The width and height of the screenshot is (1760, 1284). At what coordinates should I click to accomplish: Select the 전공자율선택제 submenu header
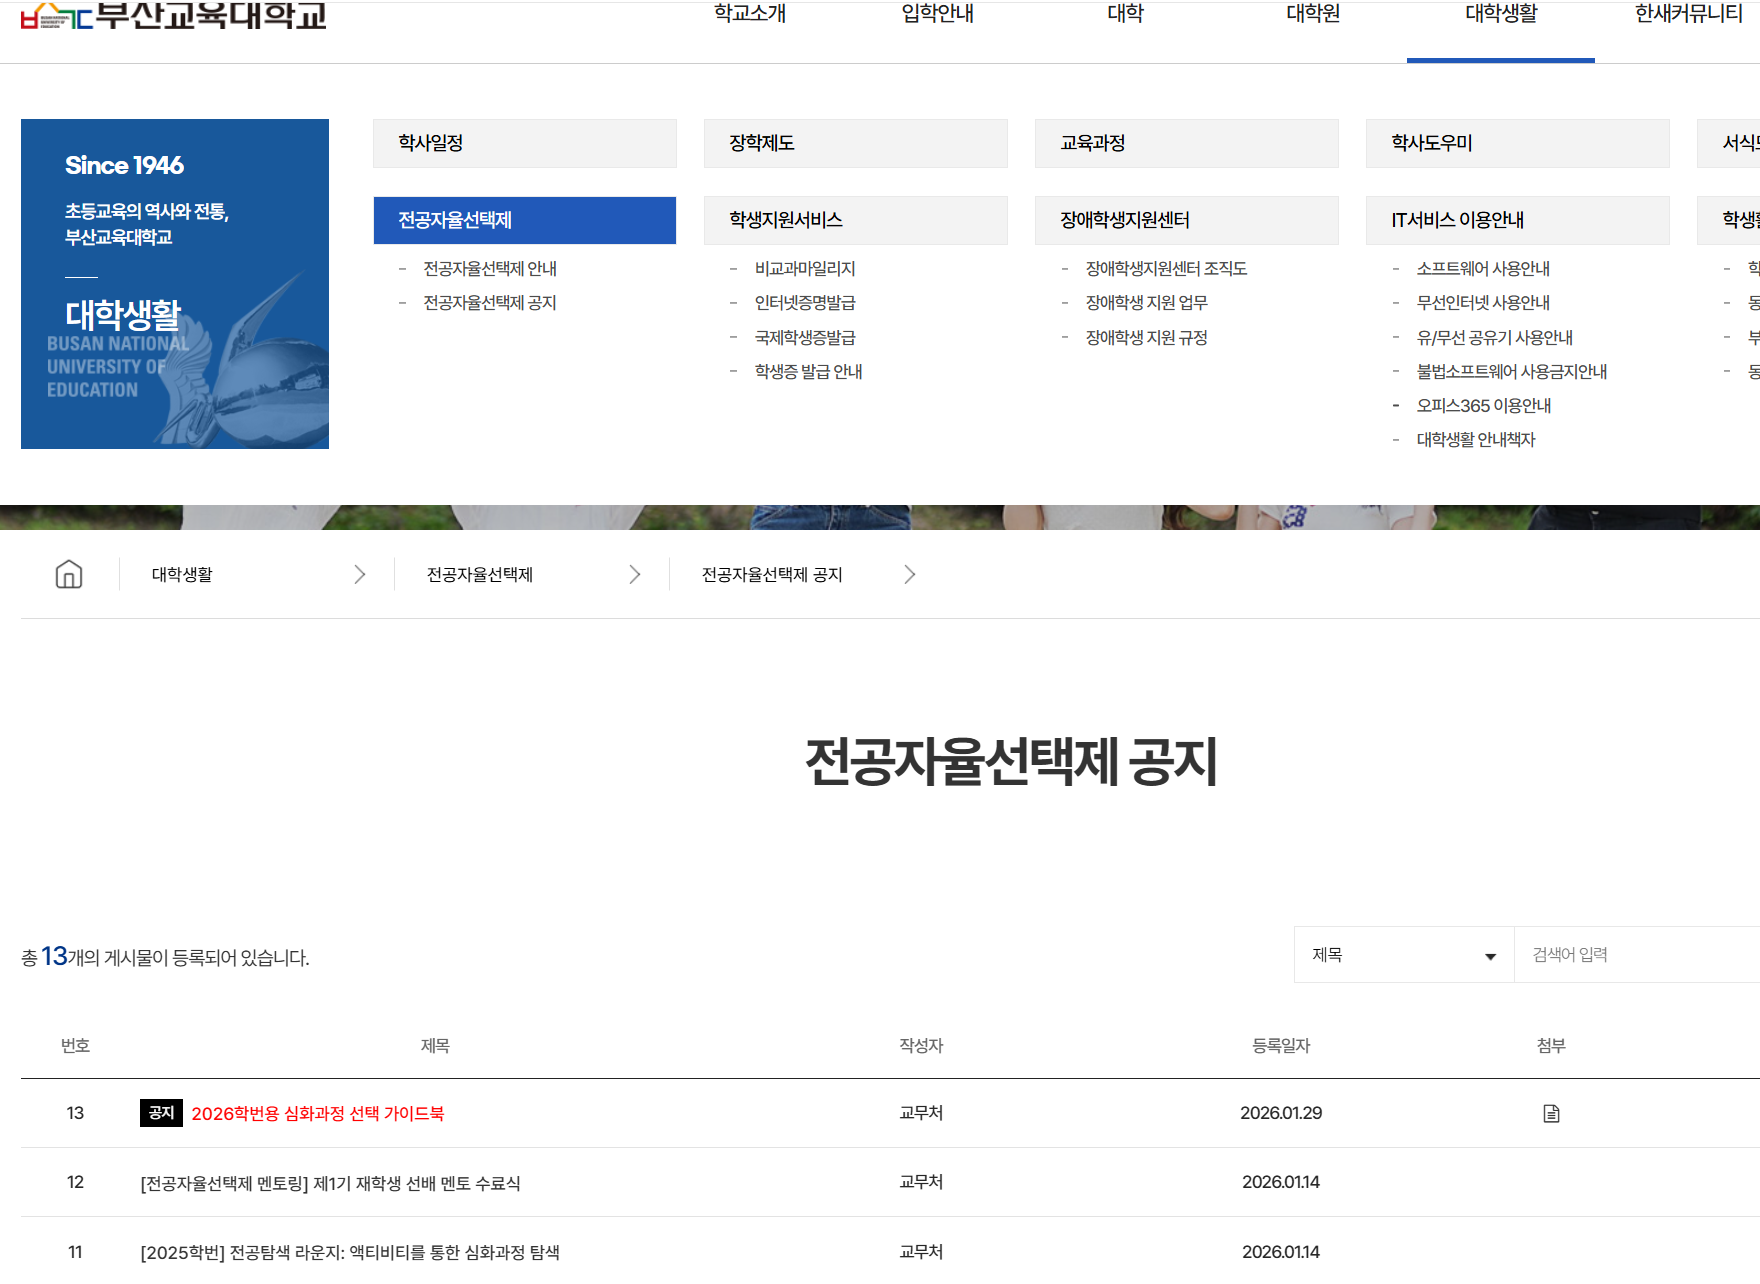524,220
